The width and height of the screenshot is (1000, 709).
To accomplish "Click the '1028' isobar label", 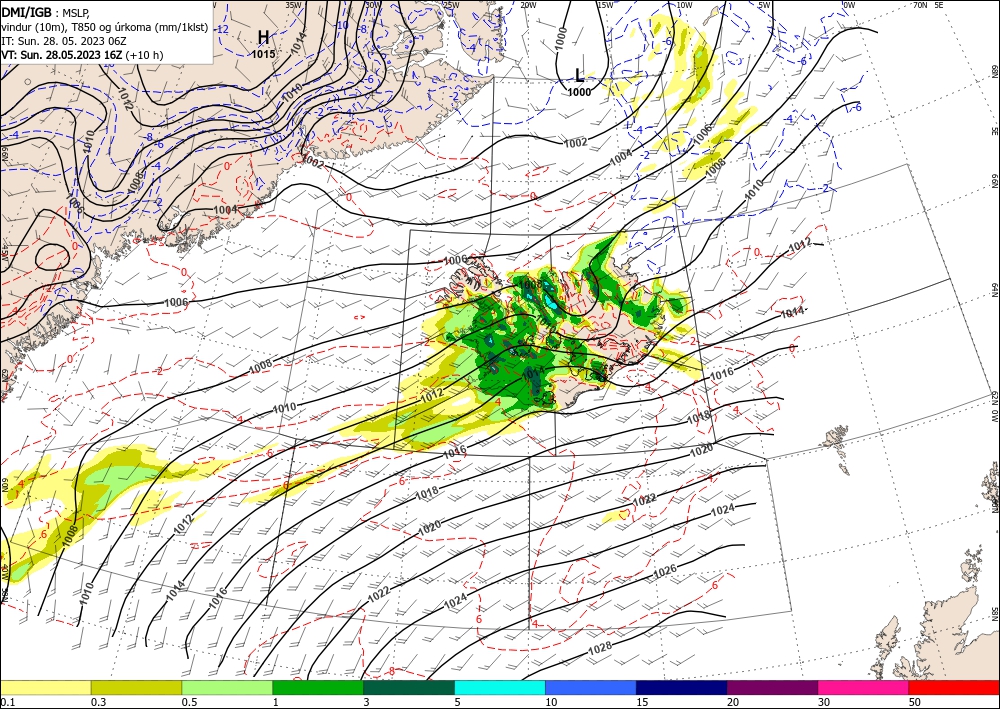I will (x=599, y=648).
